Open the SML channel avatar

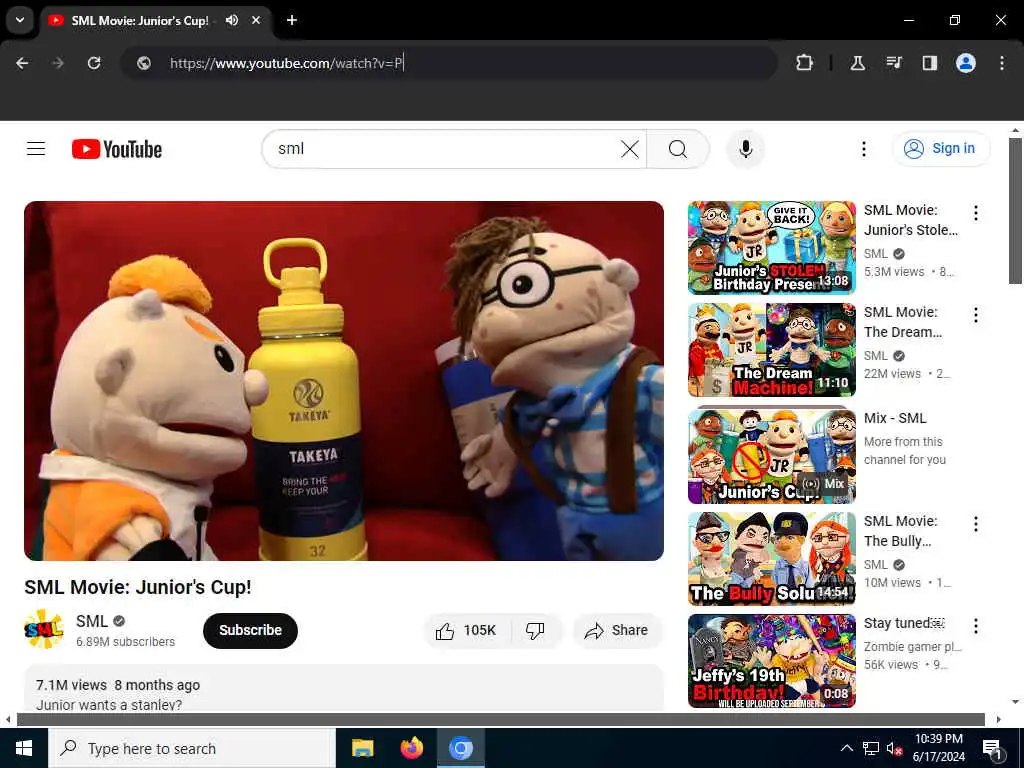click(44, 630)
